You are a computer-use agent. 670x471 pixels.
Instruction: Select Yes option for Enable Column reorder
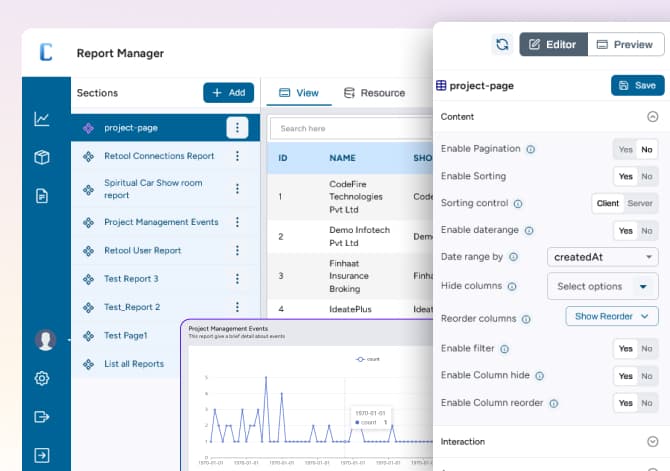tap(625, 403)
